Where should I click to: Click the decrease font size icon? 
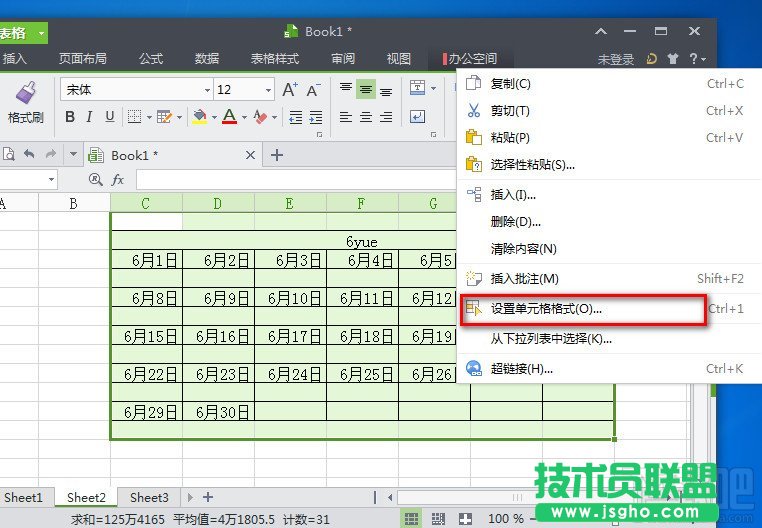pyautogui.click(x=313, y=89)
